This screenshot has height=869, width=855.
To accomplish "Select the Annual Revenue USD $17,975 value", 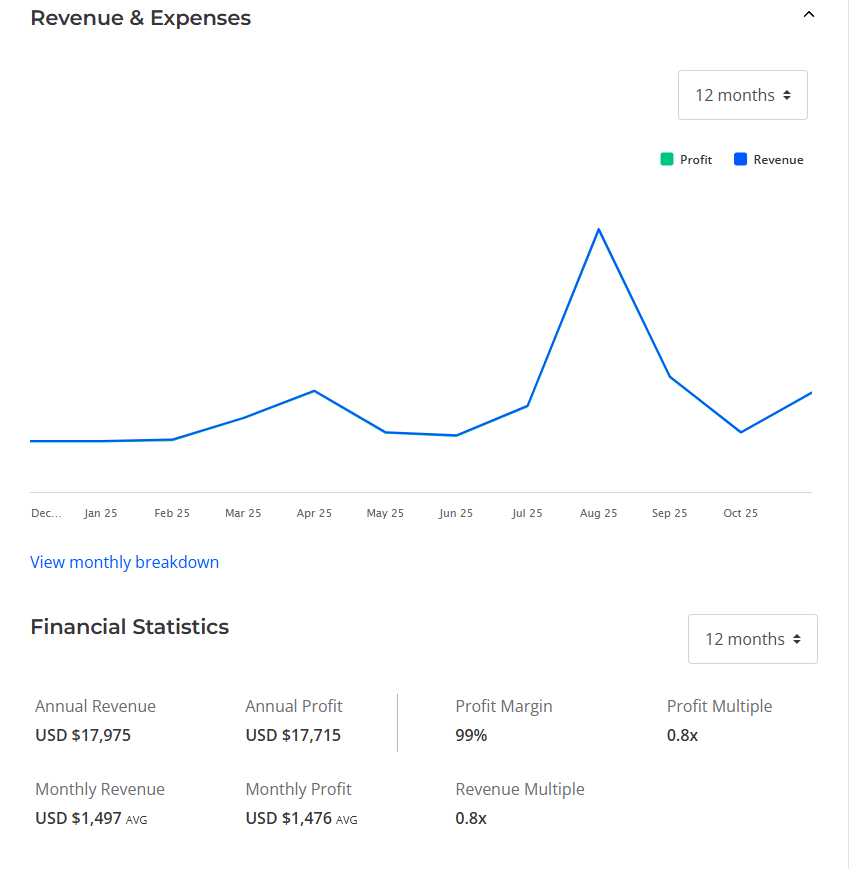I will pos(83,736).
